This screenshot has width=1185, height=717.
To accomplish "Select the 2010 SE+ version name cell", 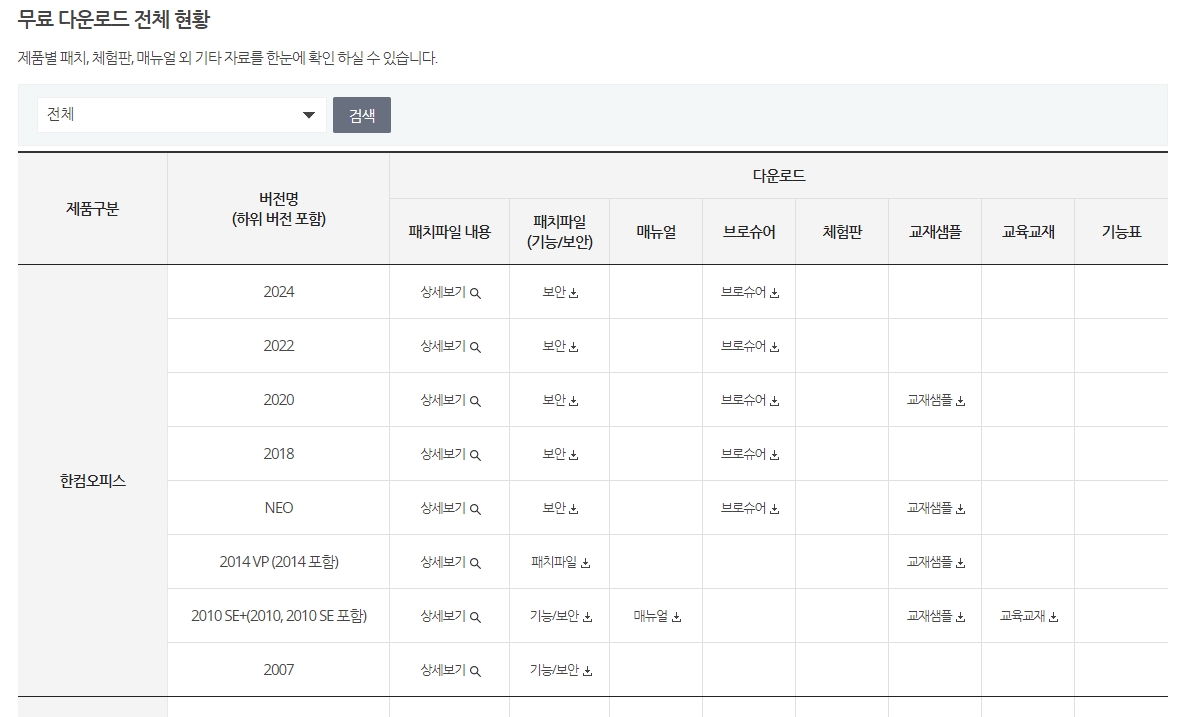I will point(279,616).
